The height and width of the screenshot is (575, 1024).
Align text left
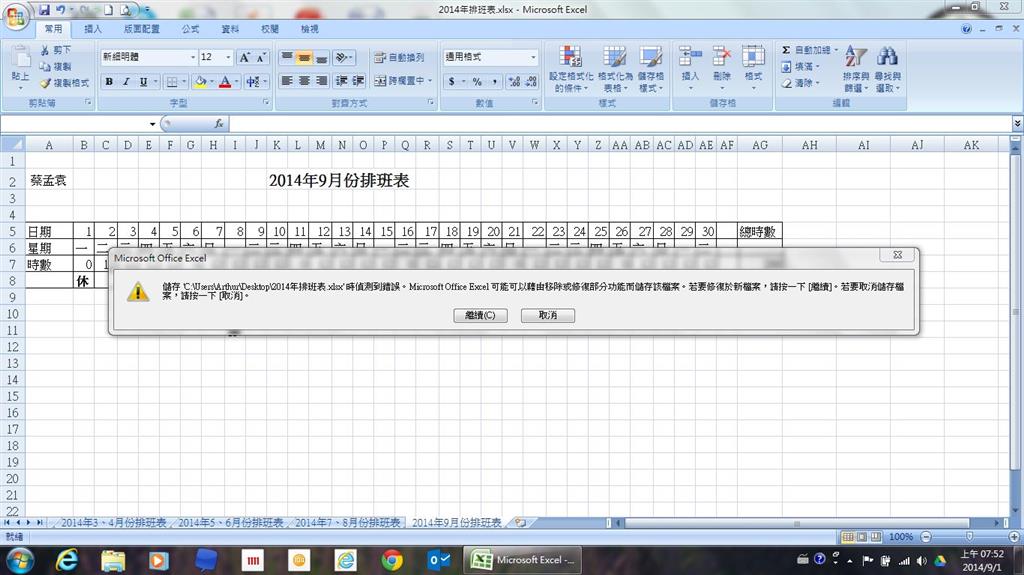click(x=287, y=81)
